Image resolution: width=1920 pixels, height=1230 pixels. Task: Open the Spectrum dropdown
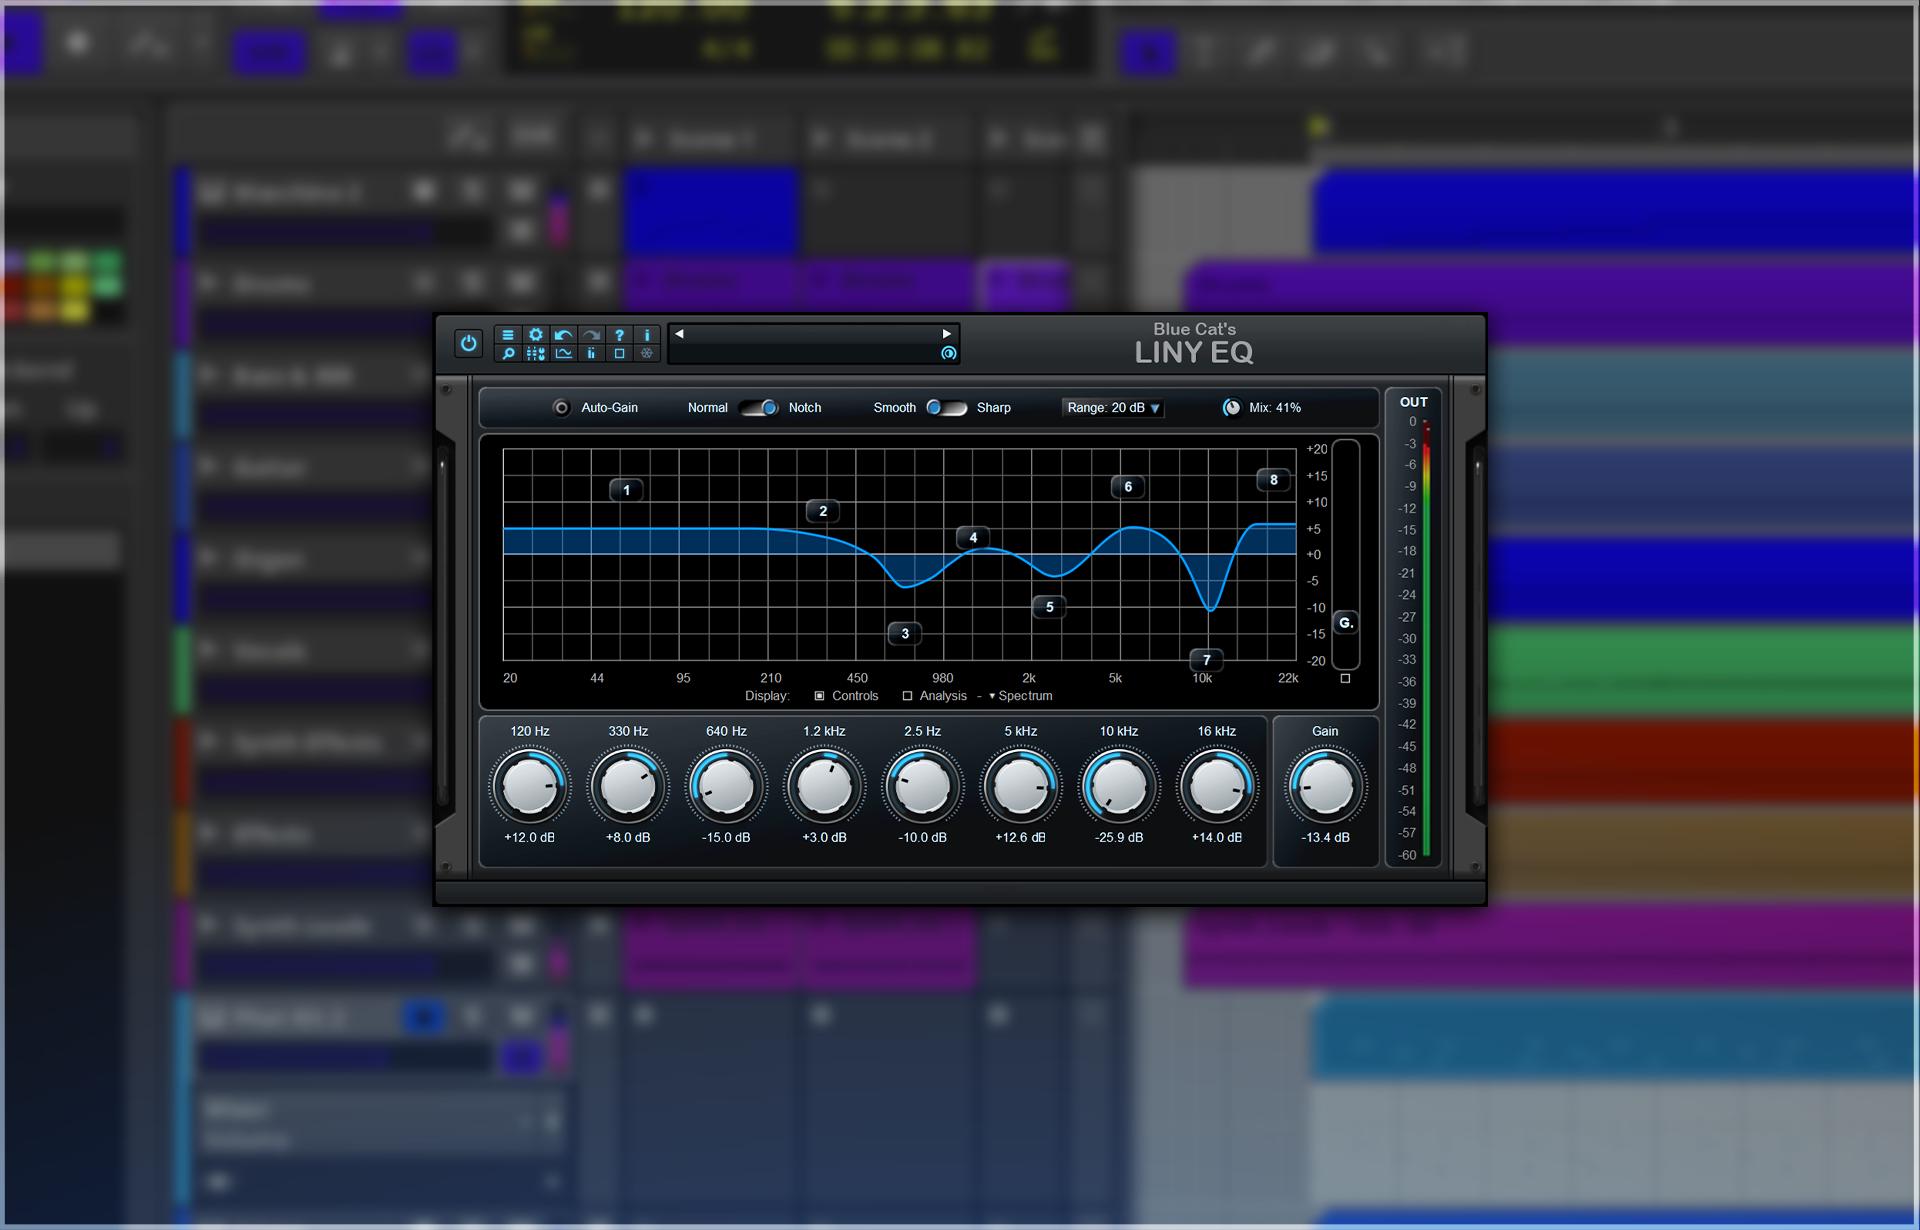[x=1020, y=696]
